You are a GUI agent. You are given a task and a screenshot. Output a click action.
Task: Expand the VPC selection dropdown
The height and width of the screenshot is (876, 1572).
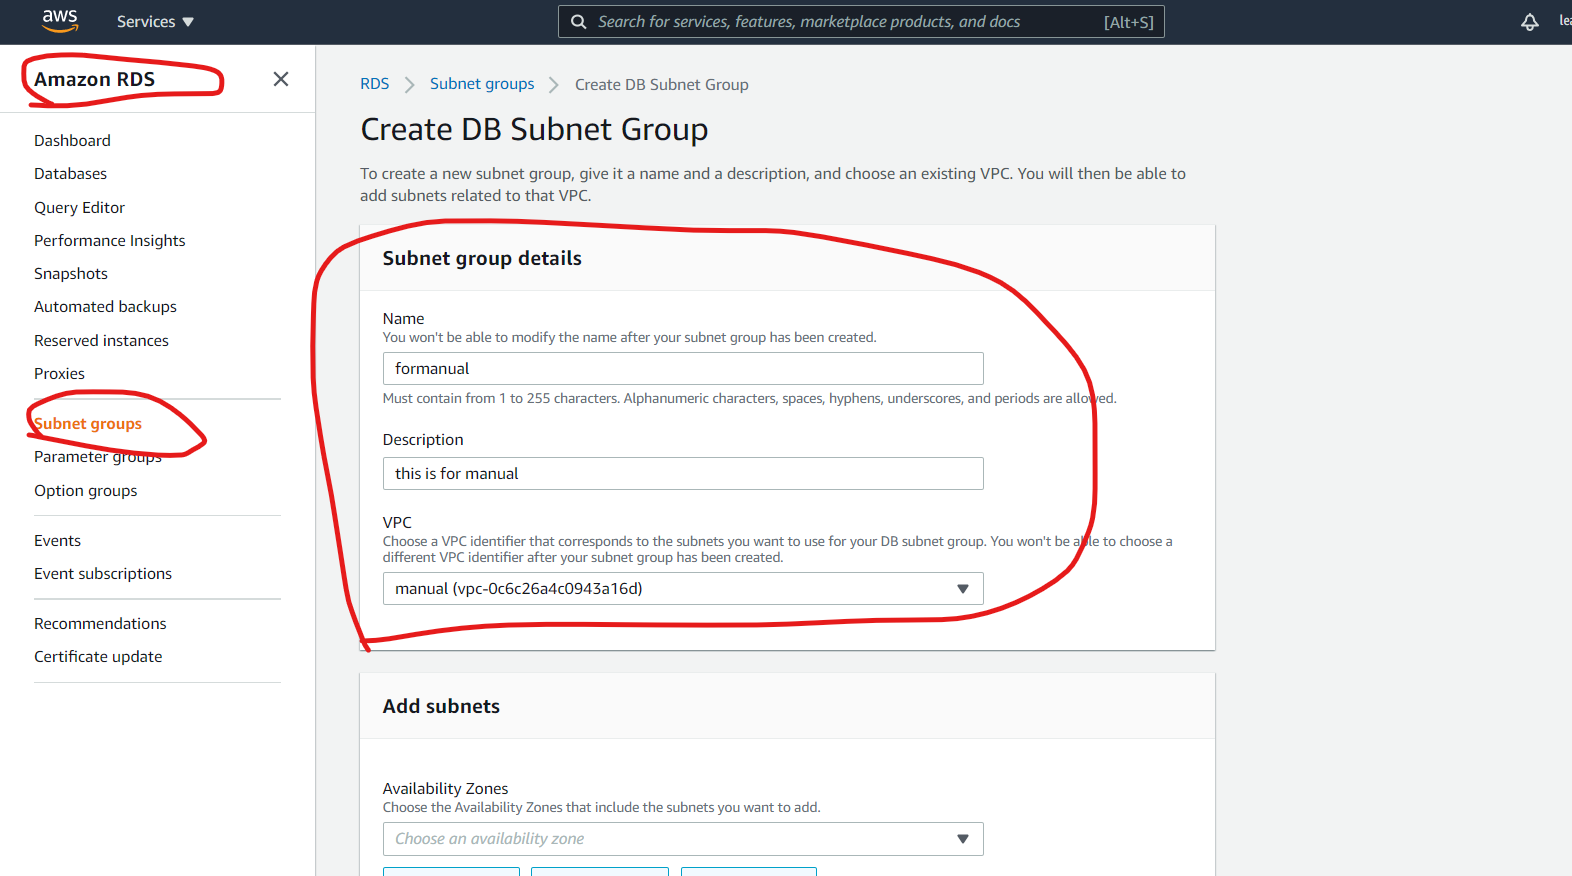[683, 589]
